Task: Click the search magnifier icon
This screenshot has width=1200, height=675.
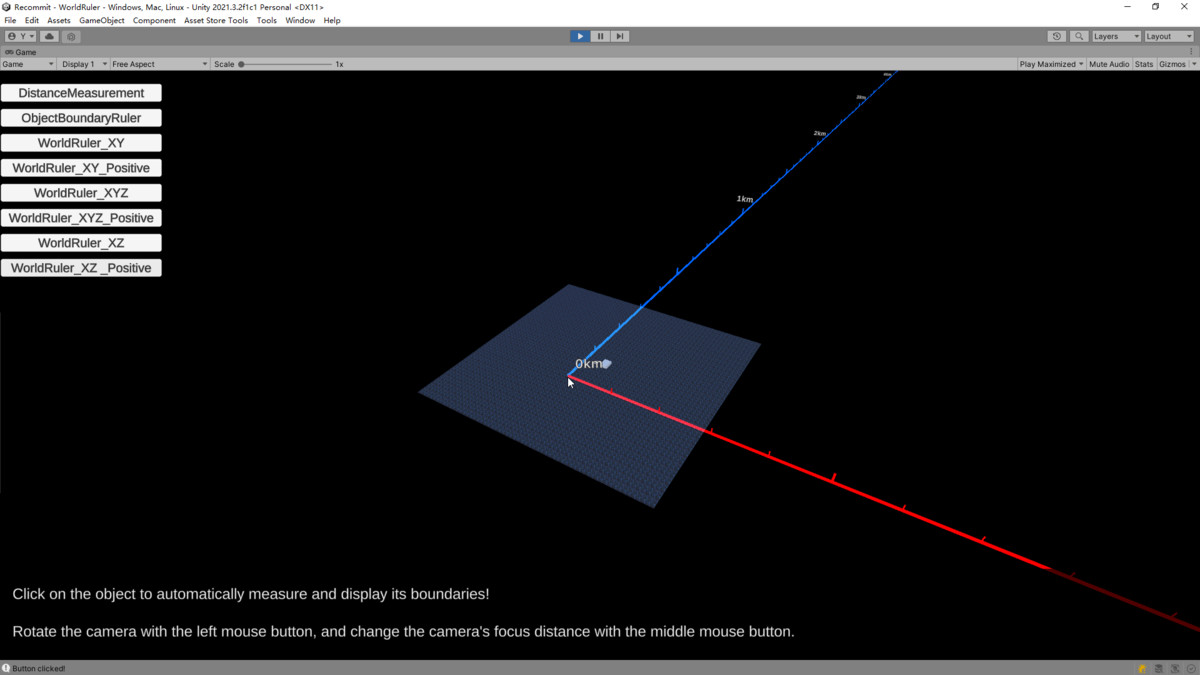Action: click(x=1079, y=36)
